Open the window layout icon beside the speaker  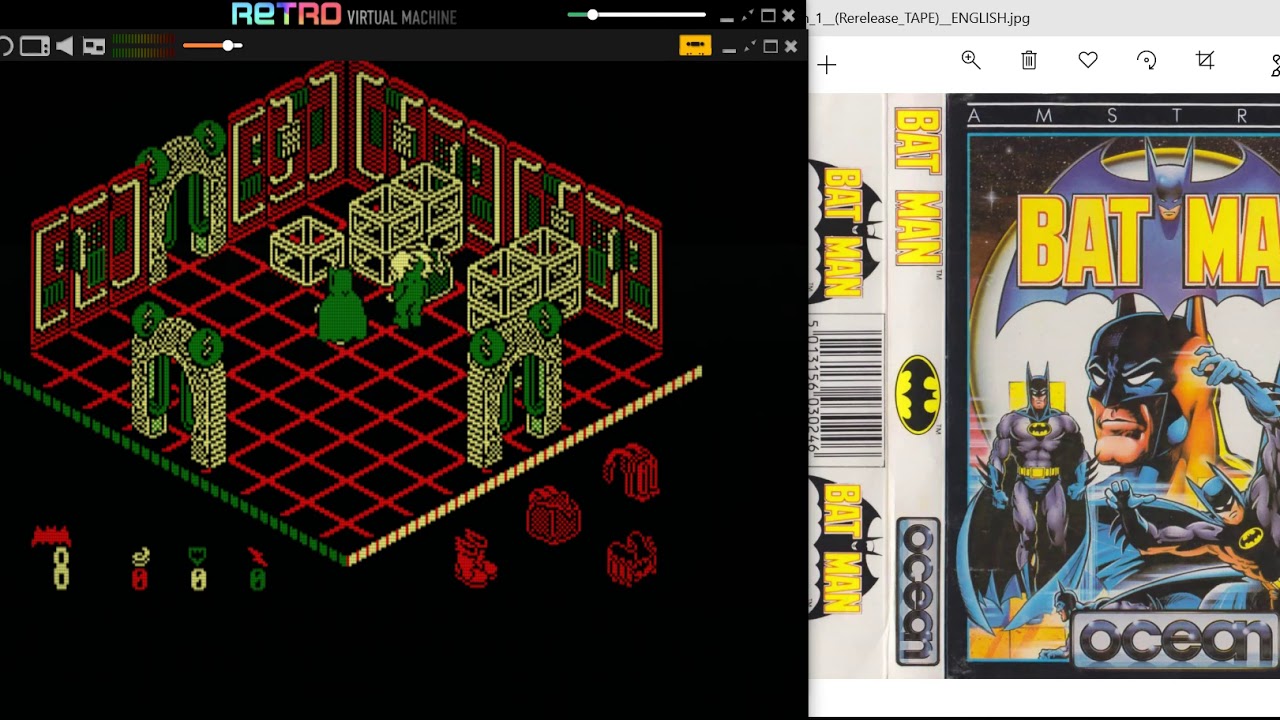94,46
